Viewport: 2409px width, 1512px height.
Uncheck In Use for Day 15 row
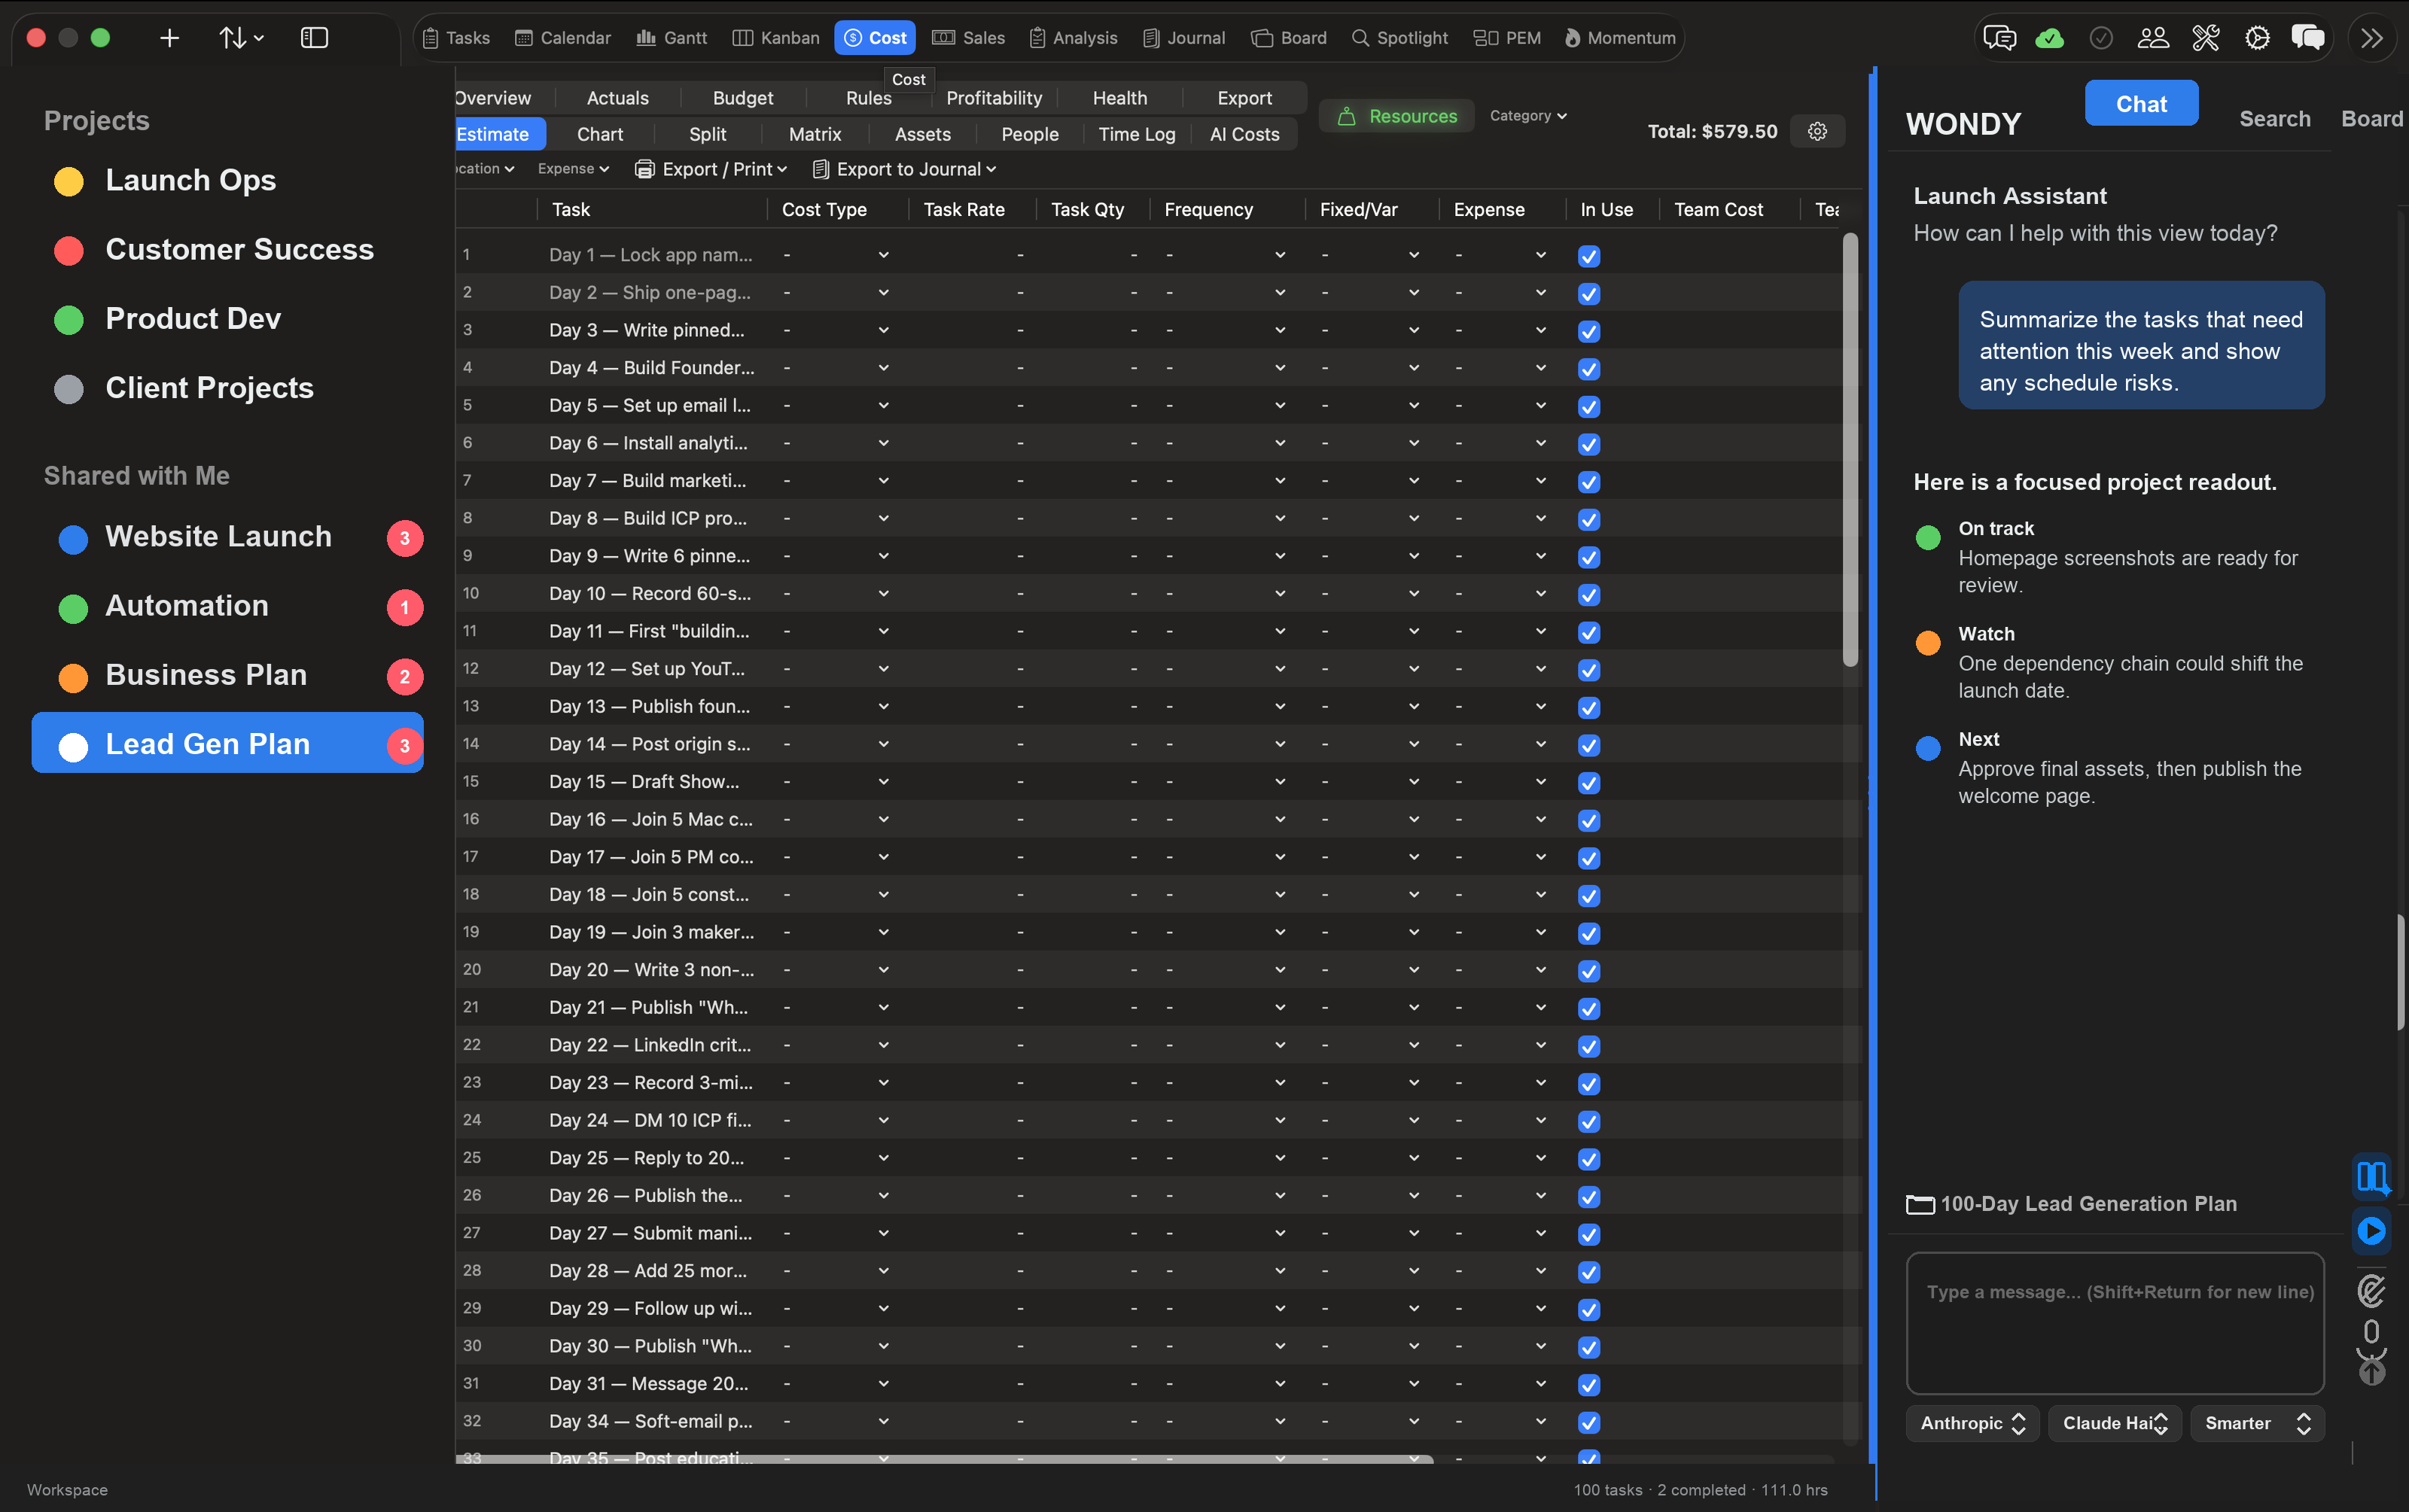(x=1588, y=782)
